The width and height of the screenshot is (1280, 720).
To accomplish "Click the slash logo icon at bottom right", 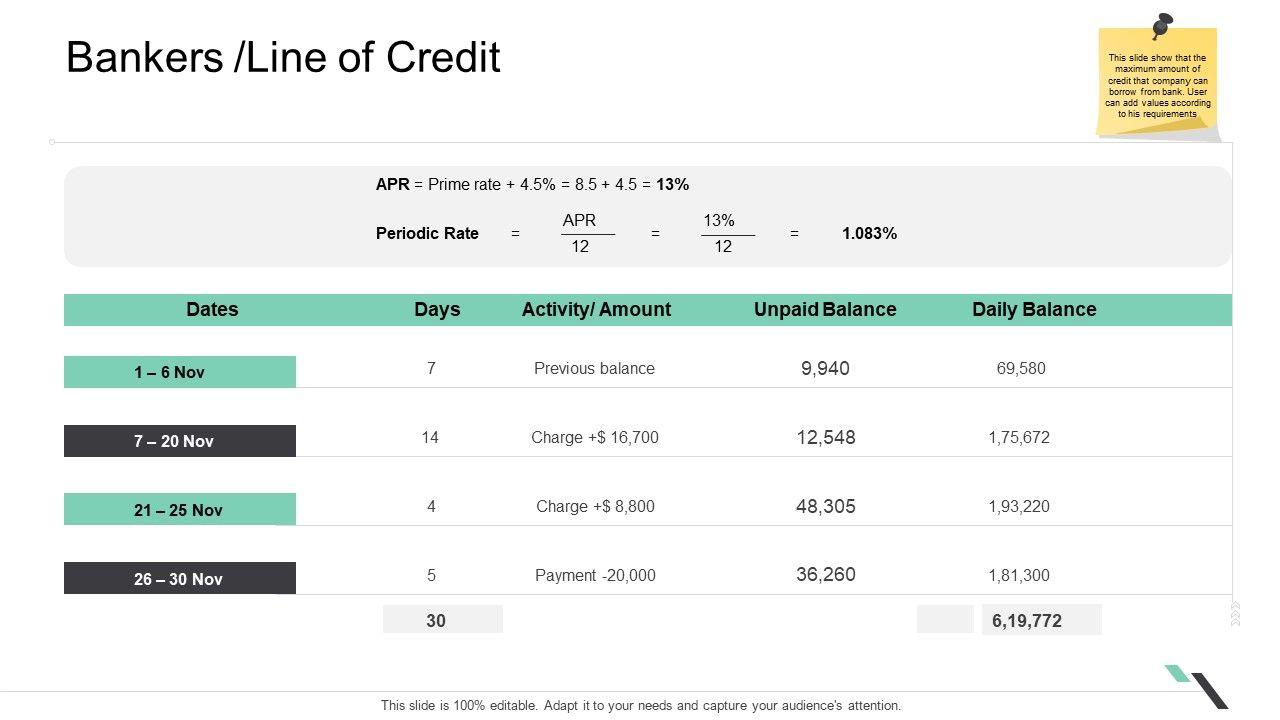I will coord(1198,686).
